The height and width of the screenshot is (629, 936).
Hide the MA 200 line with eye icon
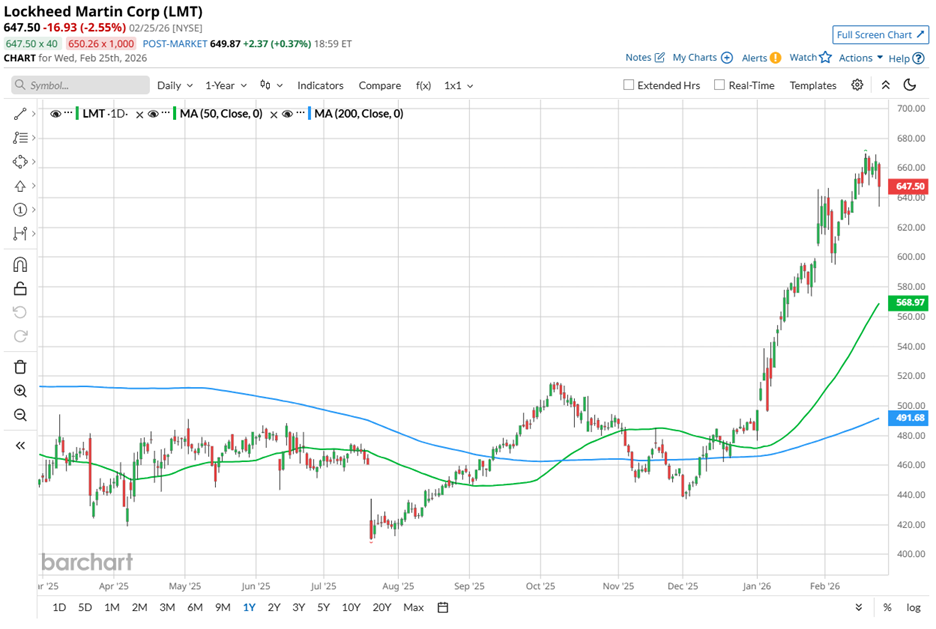[287, 114]
